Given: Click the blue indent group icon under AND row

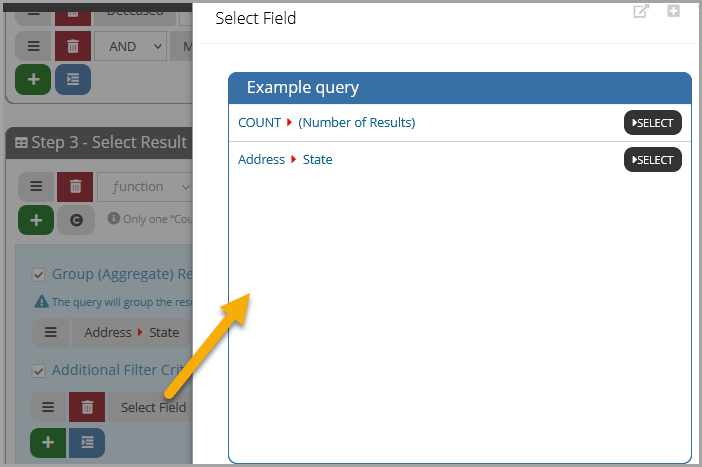Looking at the screenshot, I should tap(73, 80).
